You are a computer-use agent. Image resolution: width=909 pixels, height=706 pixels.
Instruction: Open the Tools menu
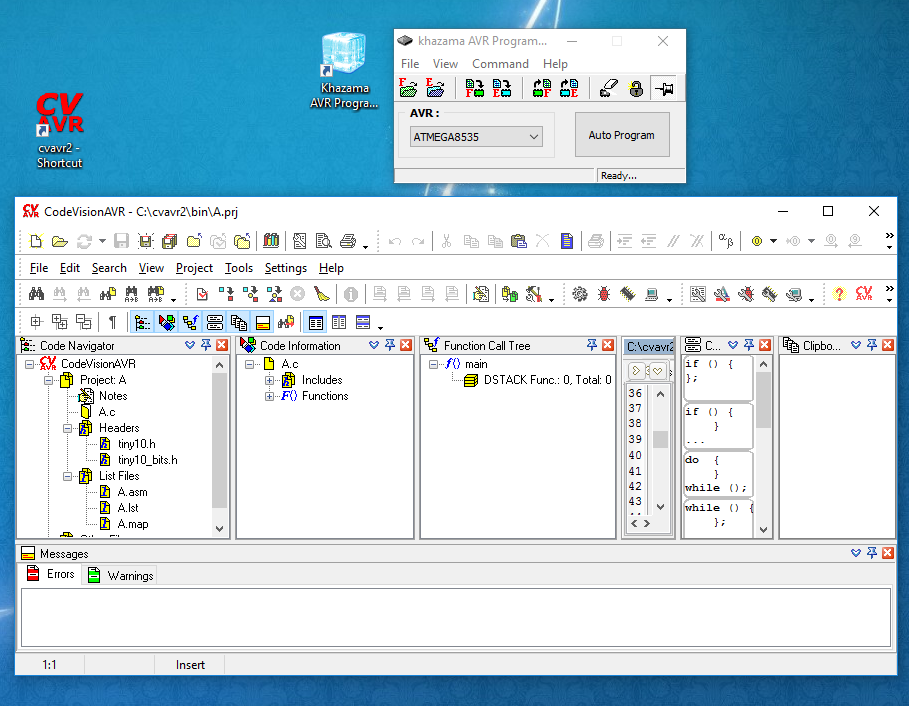(x=239, y=268)
